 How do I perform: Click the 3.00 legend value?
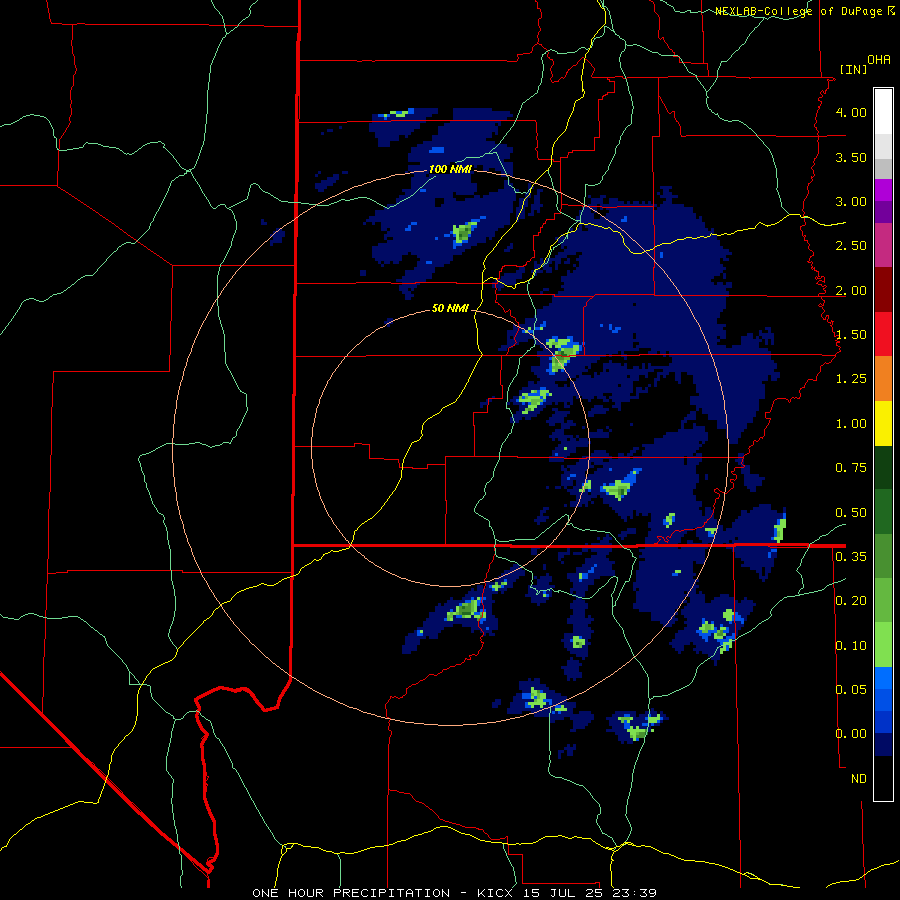(851, 201)
